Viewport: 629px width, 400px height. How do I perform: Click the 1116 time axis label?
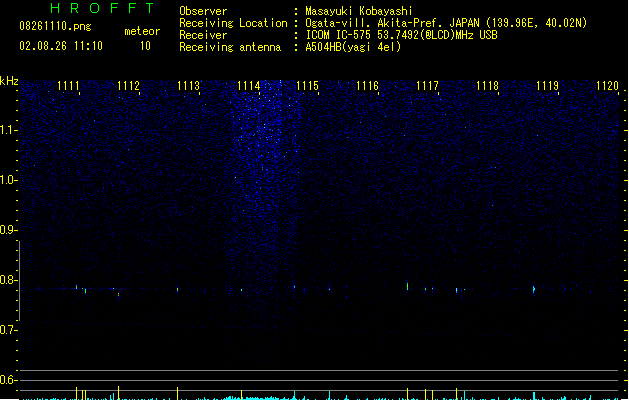[x=367, y=86]
